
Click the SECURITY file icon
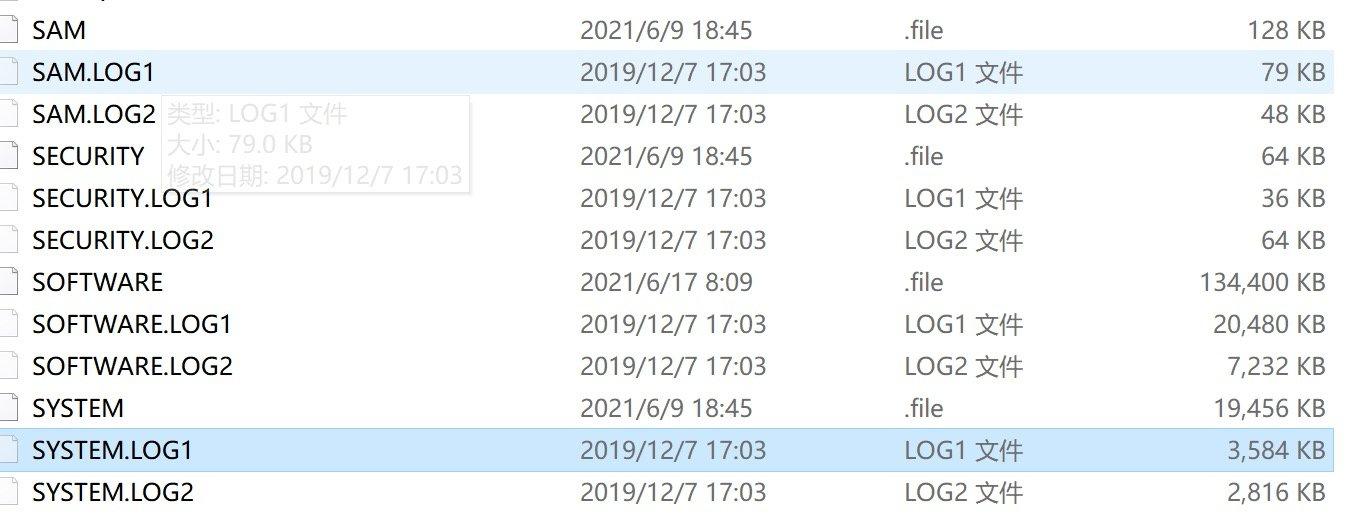click(8, 156)
